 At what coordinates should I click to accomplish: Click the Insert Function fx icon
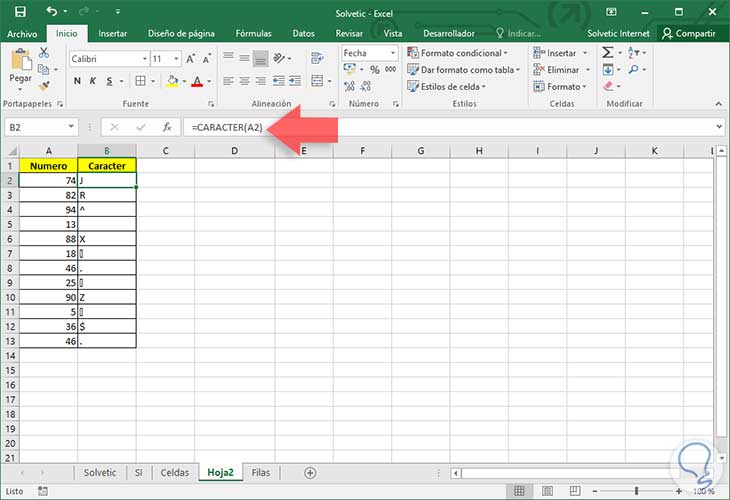click(167, 127)
